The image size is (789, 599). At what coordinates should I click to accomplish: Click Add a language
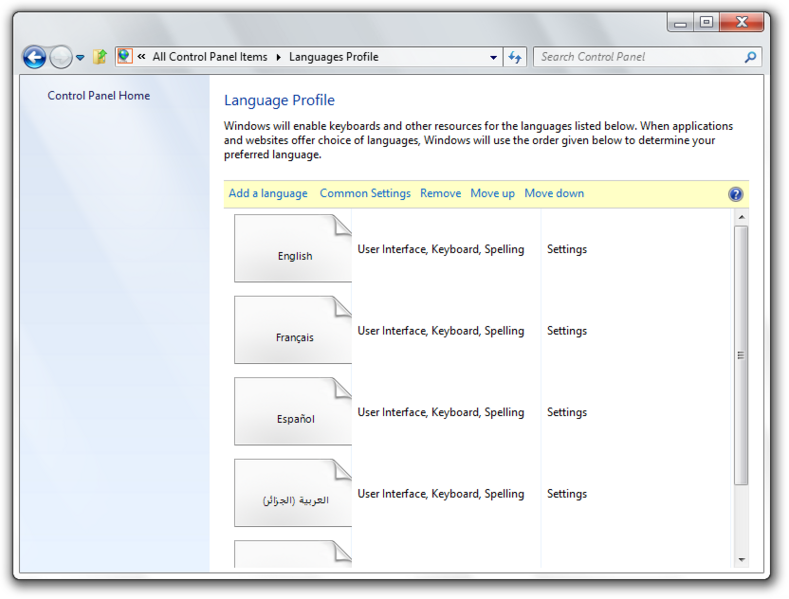click(x=268, y=194)
